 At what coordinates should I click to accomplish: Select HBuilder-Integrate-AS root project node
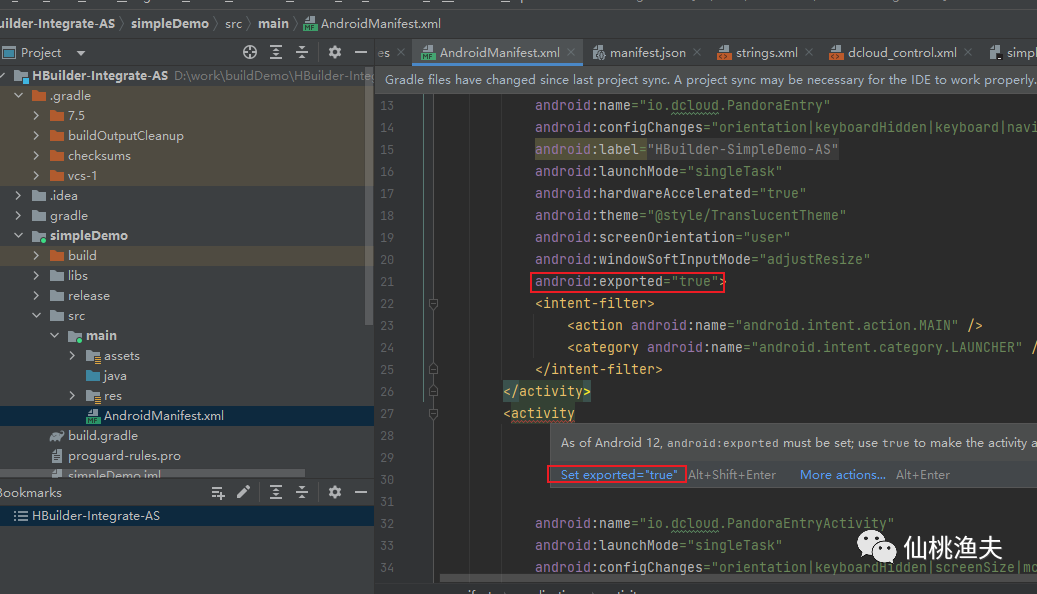[x=100, y=75]
